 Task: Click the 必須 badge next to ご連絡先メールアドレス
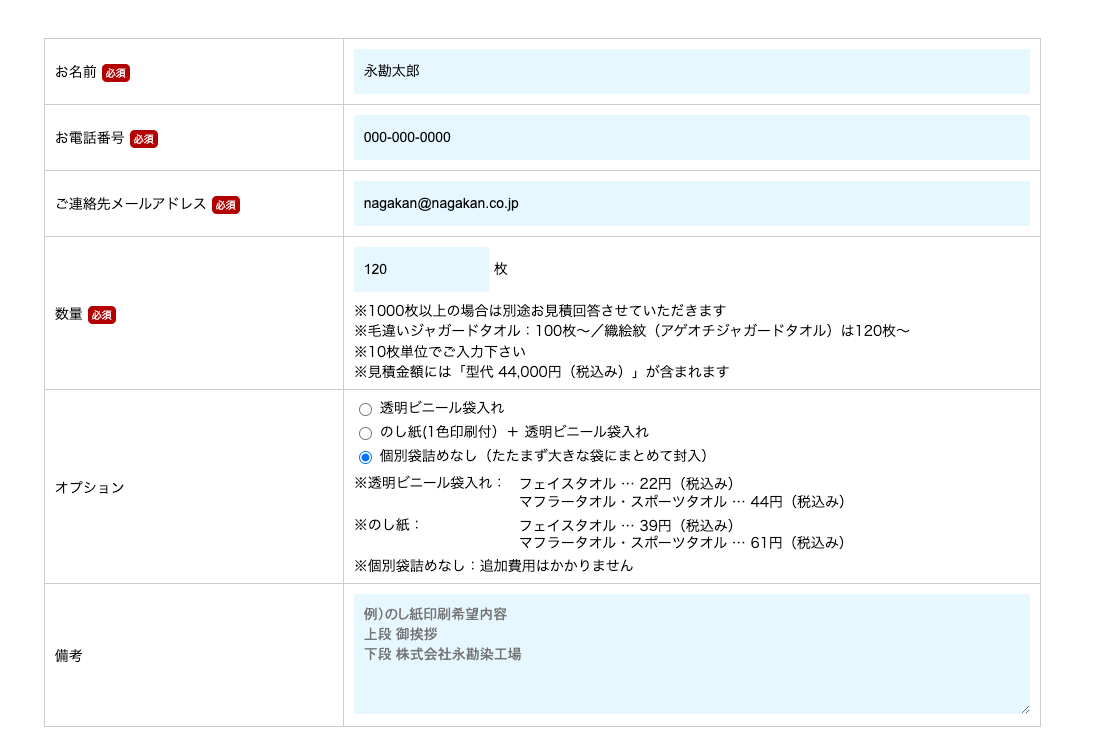point(226,205)
